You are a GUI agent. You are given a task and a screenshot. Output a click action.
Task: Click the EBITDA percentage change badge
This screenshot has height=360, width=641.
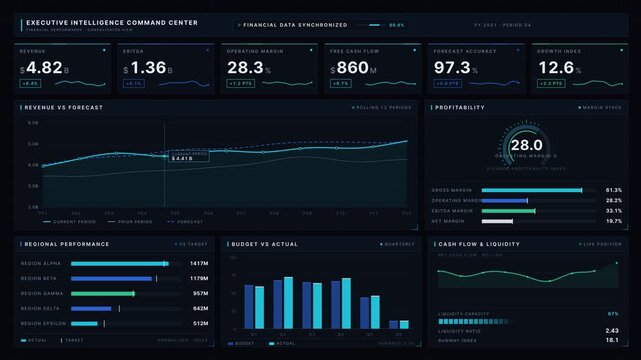point(134,84)
